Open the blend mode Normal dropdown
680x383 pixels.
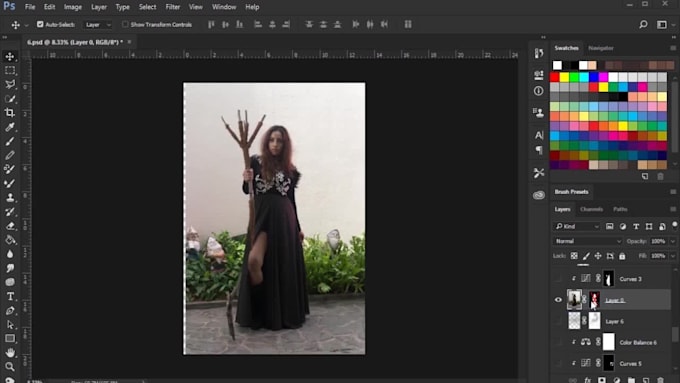pos(587,241)
